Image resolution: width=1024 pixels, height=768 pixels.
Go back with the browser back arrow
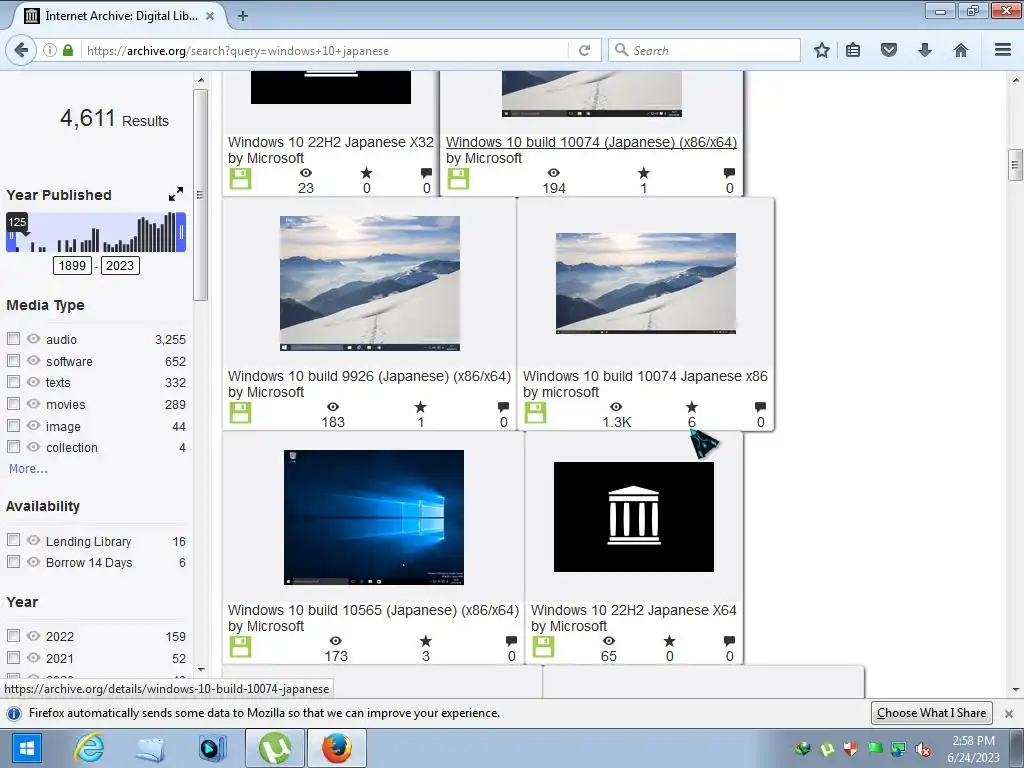[x=21, y=50]
